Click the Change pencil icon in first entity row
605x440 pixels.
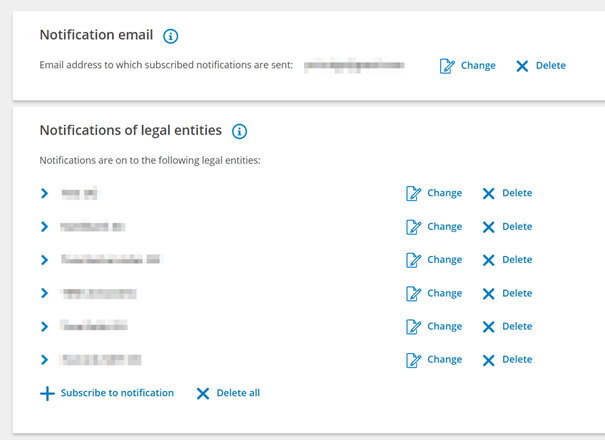click(414, 193)
